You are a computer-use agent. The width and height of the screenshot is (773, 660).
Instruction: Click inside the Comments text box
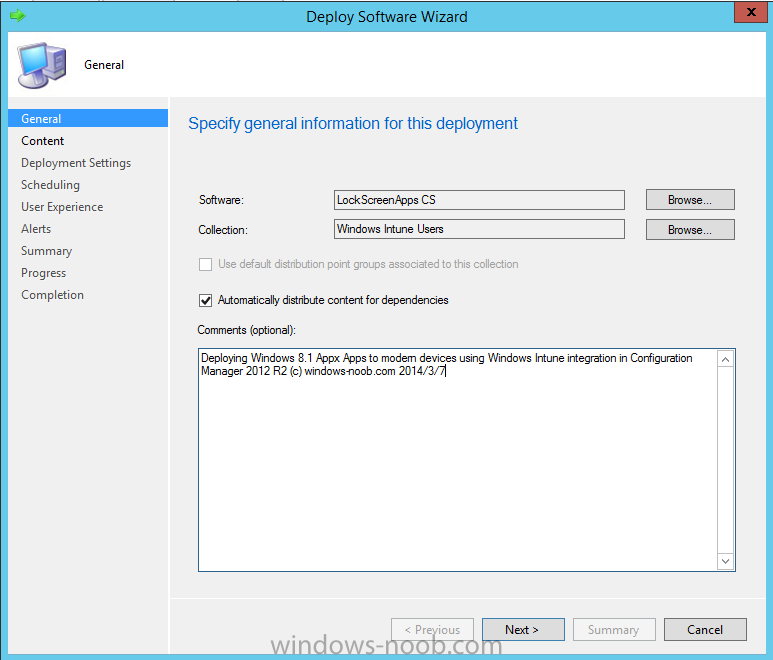(458, 460)
